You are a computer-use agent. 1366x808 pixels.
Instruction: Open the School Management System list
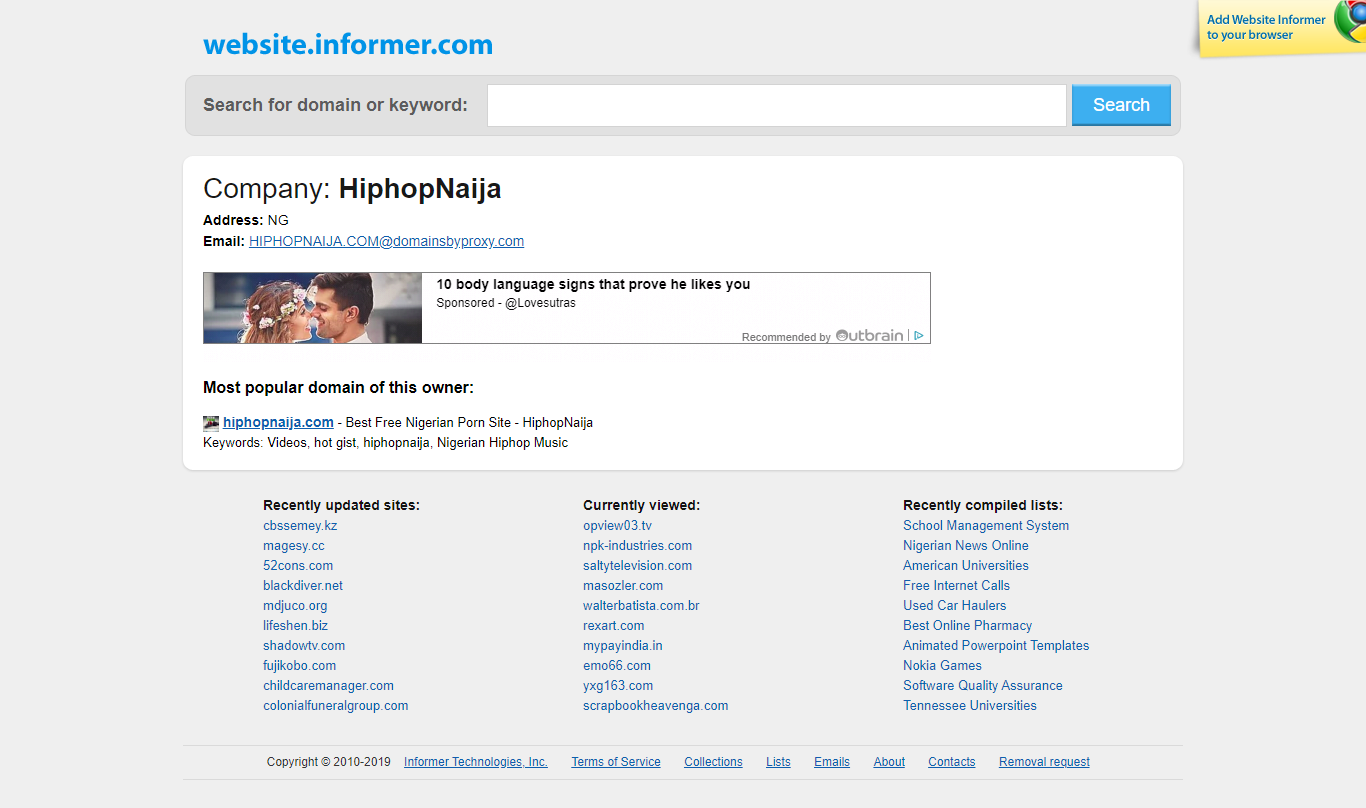coord(986,525)
